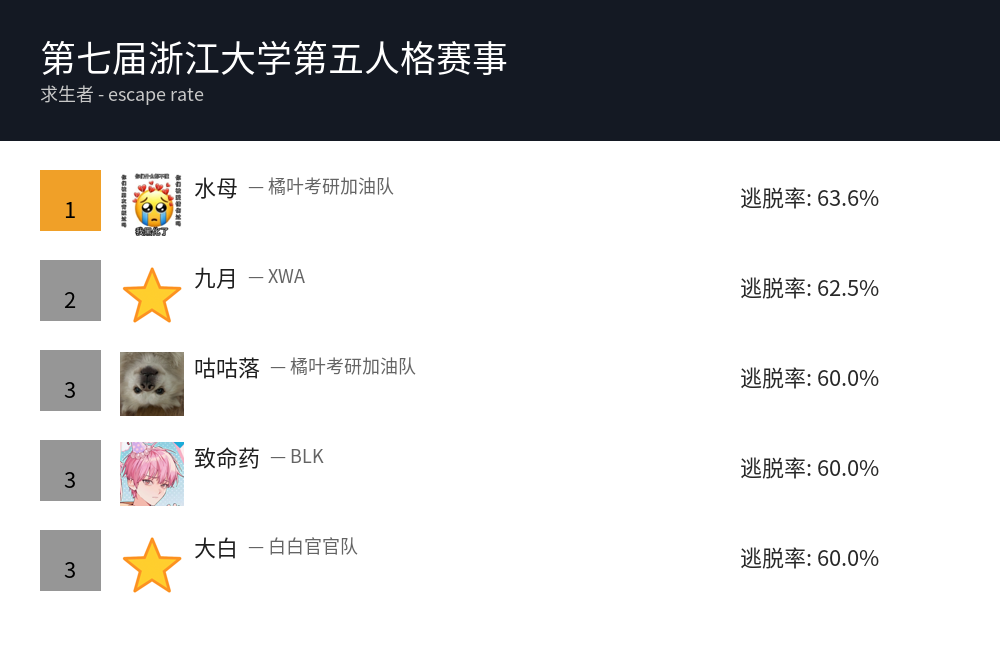The image size is (1000, 670).
Task: Open player name 九月
Action: [216, 278]
